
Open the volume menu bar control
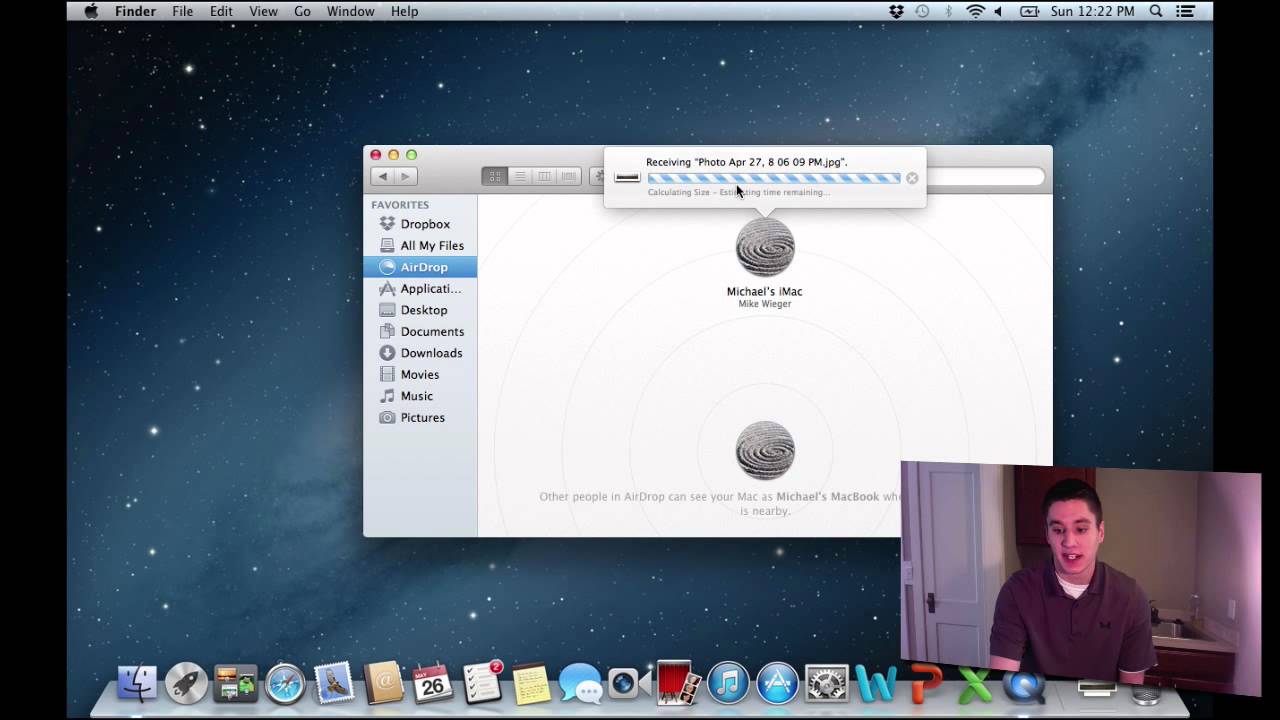998,11
